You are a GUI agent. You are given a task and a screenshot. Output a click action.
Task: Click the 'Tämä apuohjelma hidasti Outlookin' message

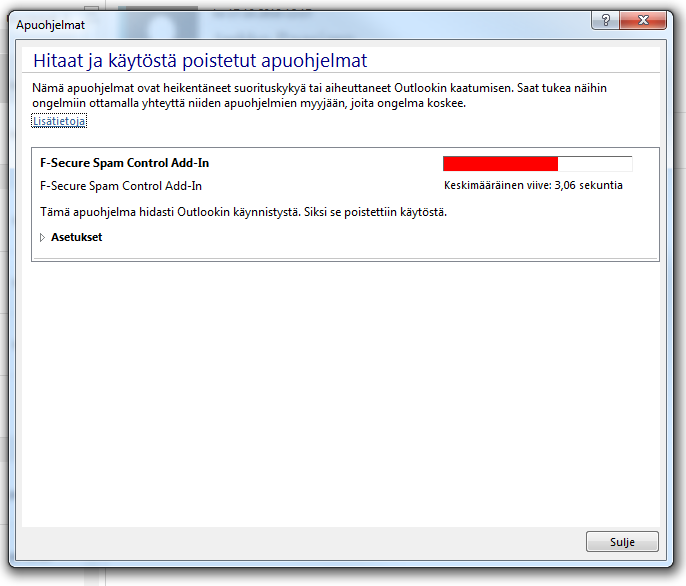(243, 212)
